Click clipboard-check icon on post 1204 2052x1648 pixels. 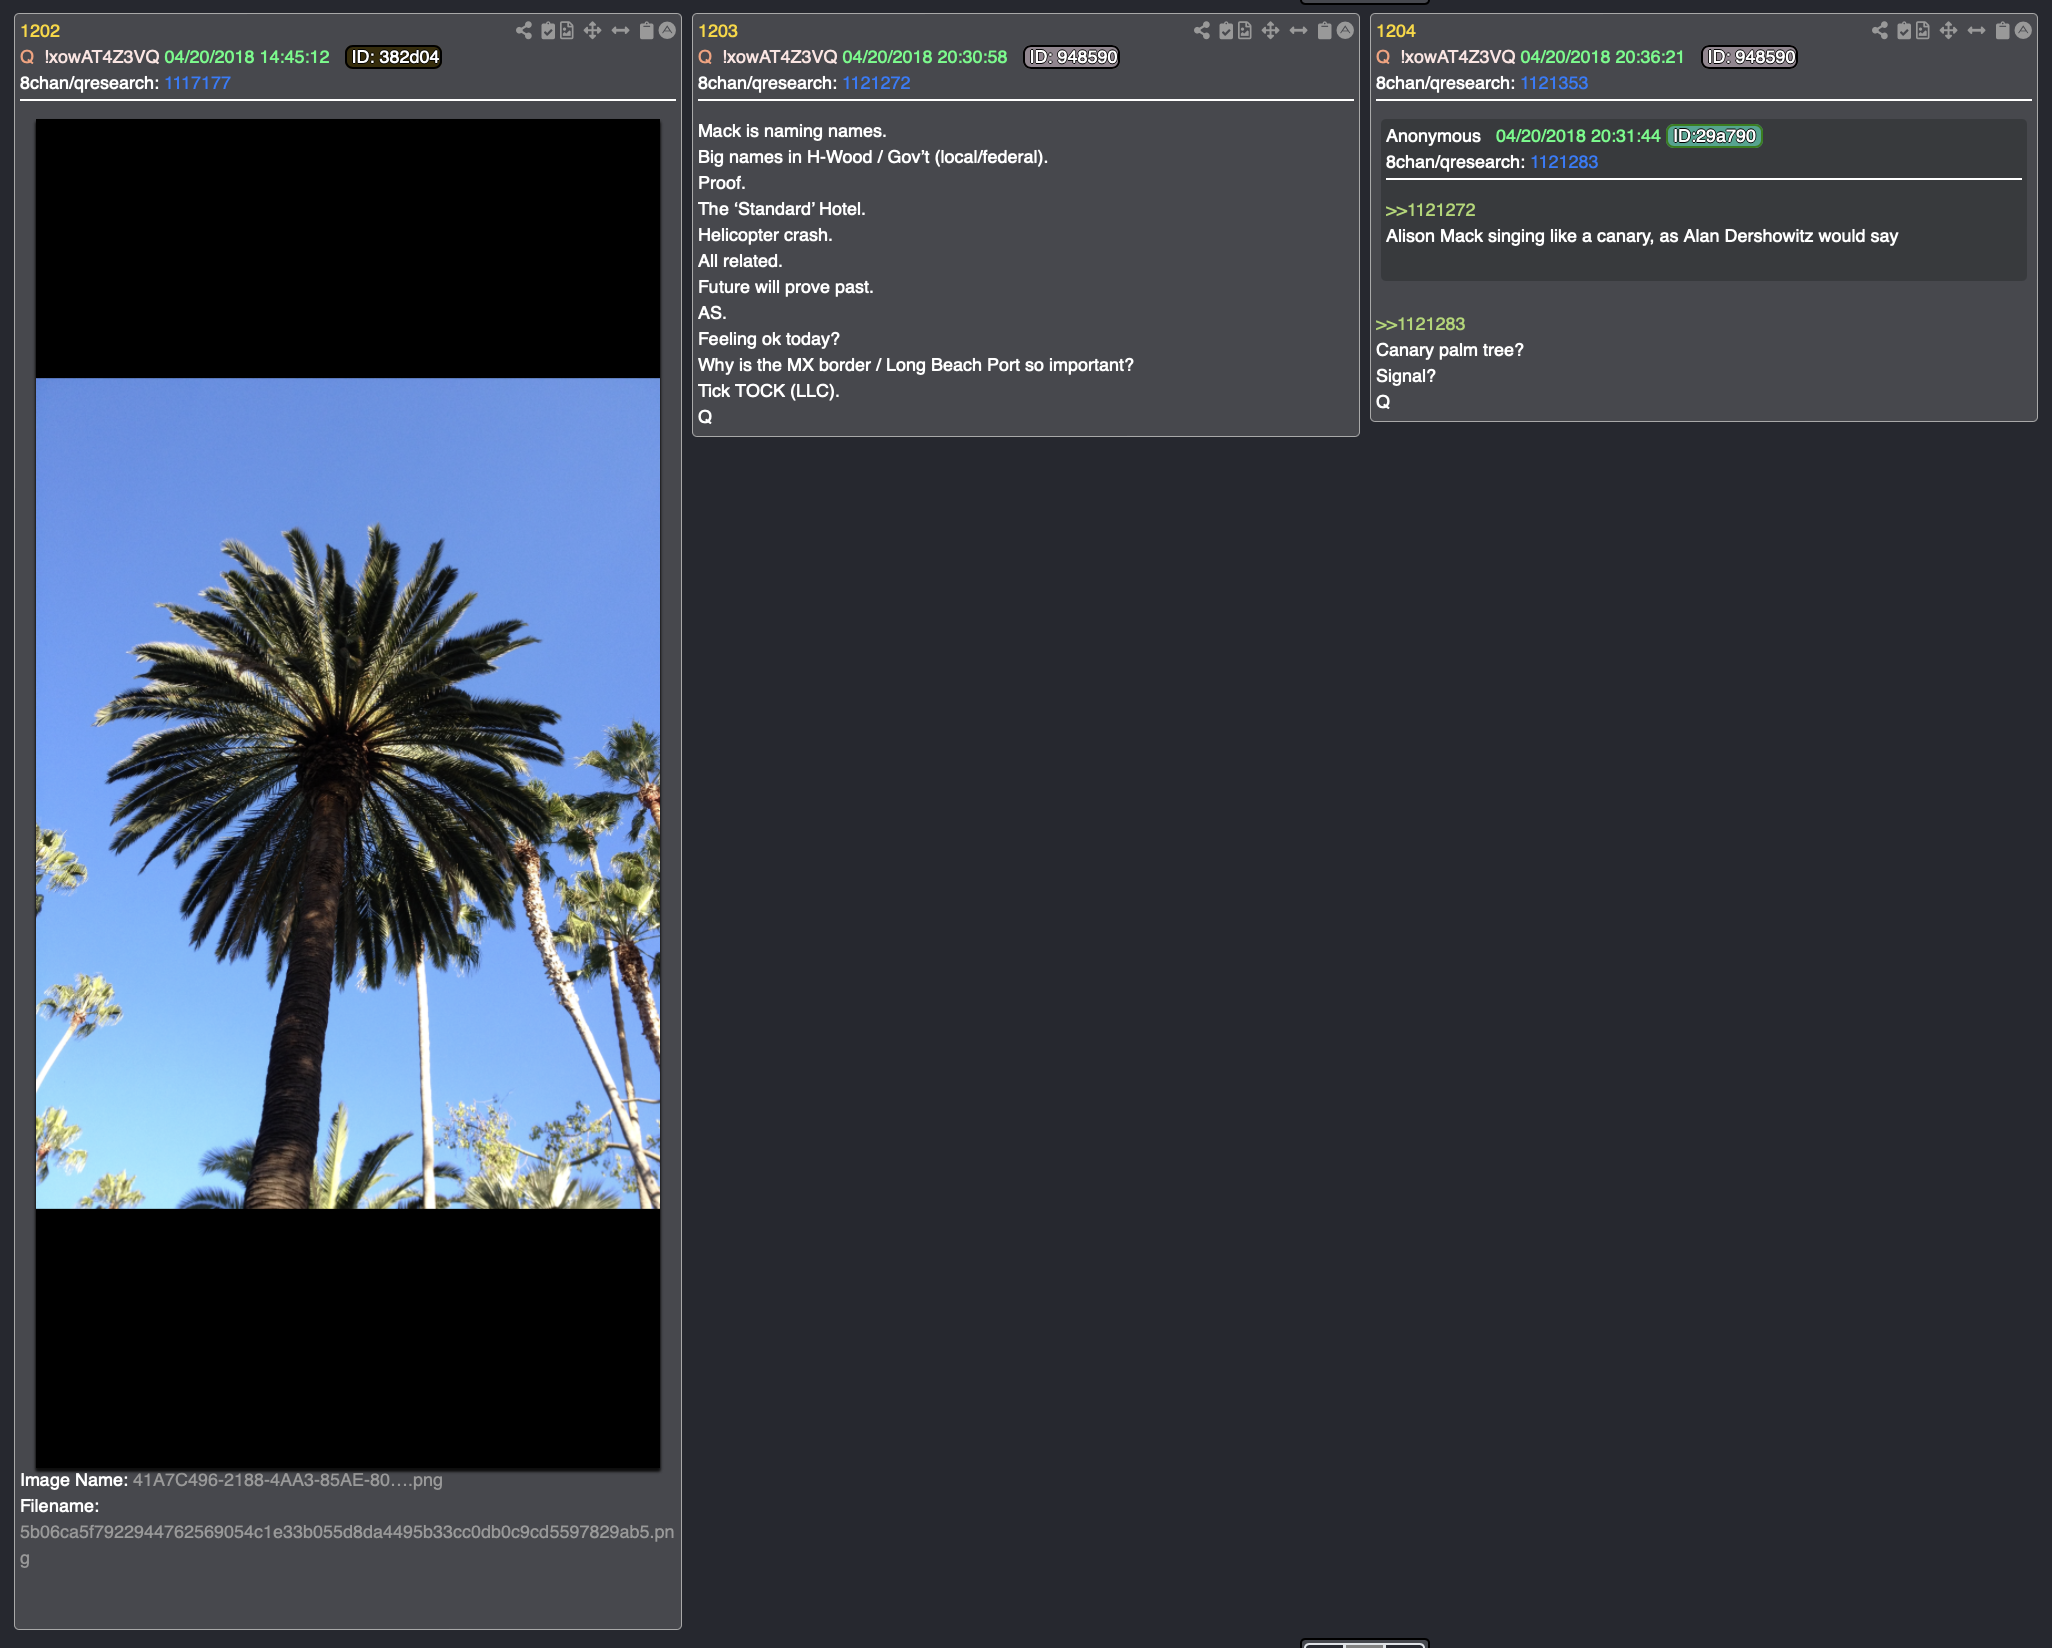[x=1904, y=31]
